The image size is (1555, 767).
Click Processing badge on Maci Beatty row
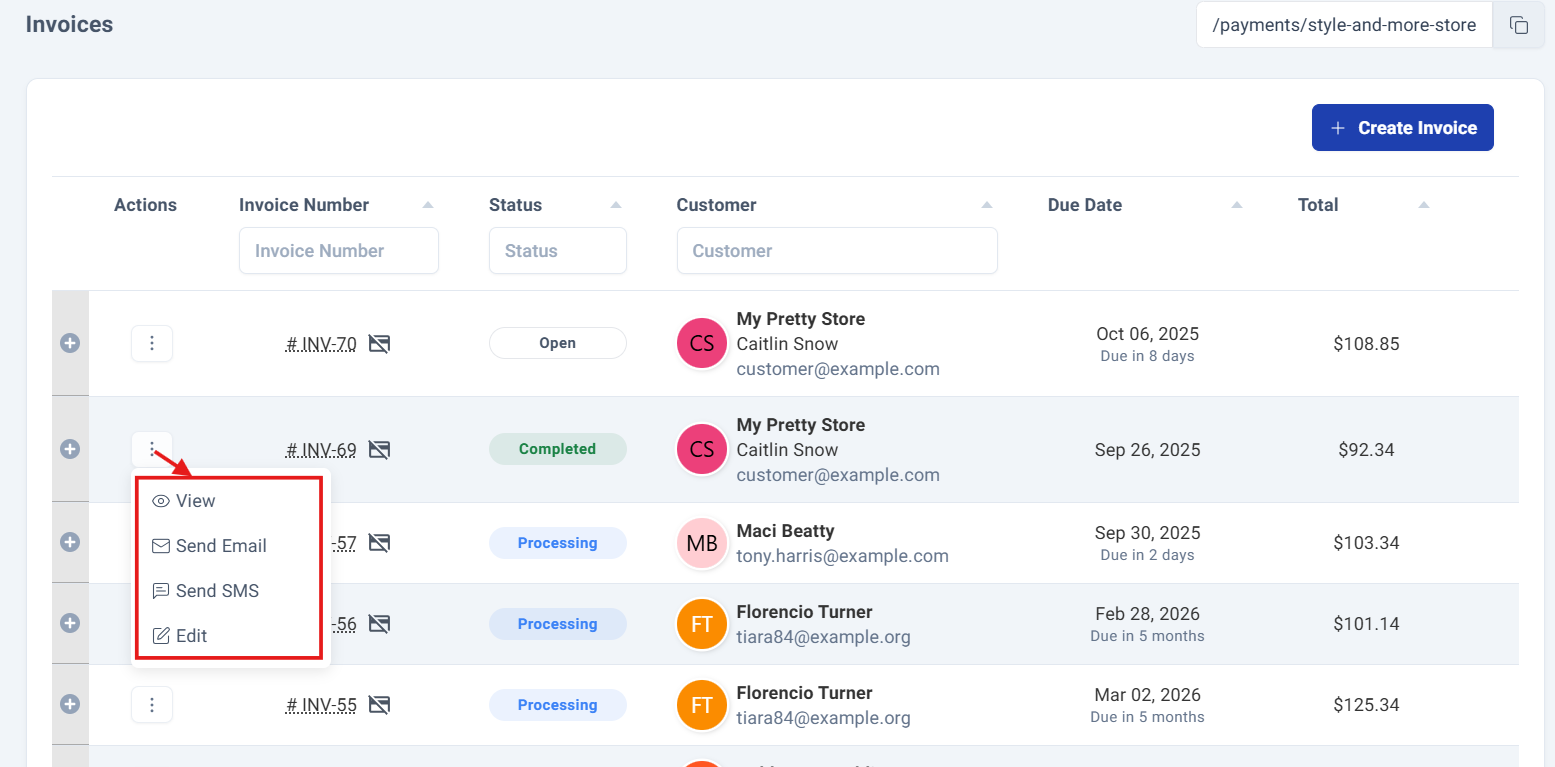pos(557,543)
